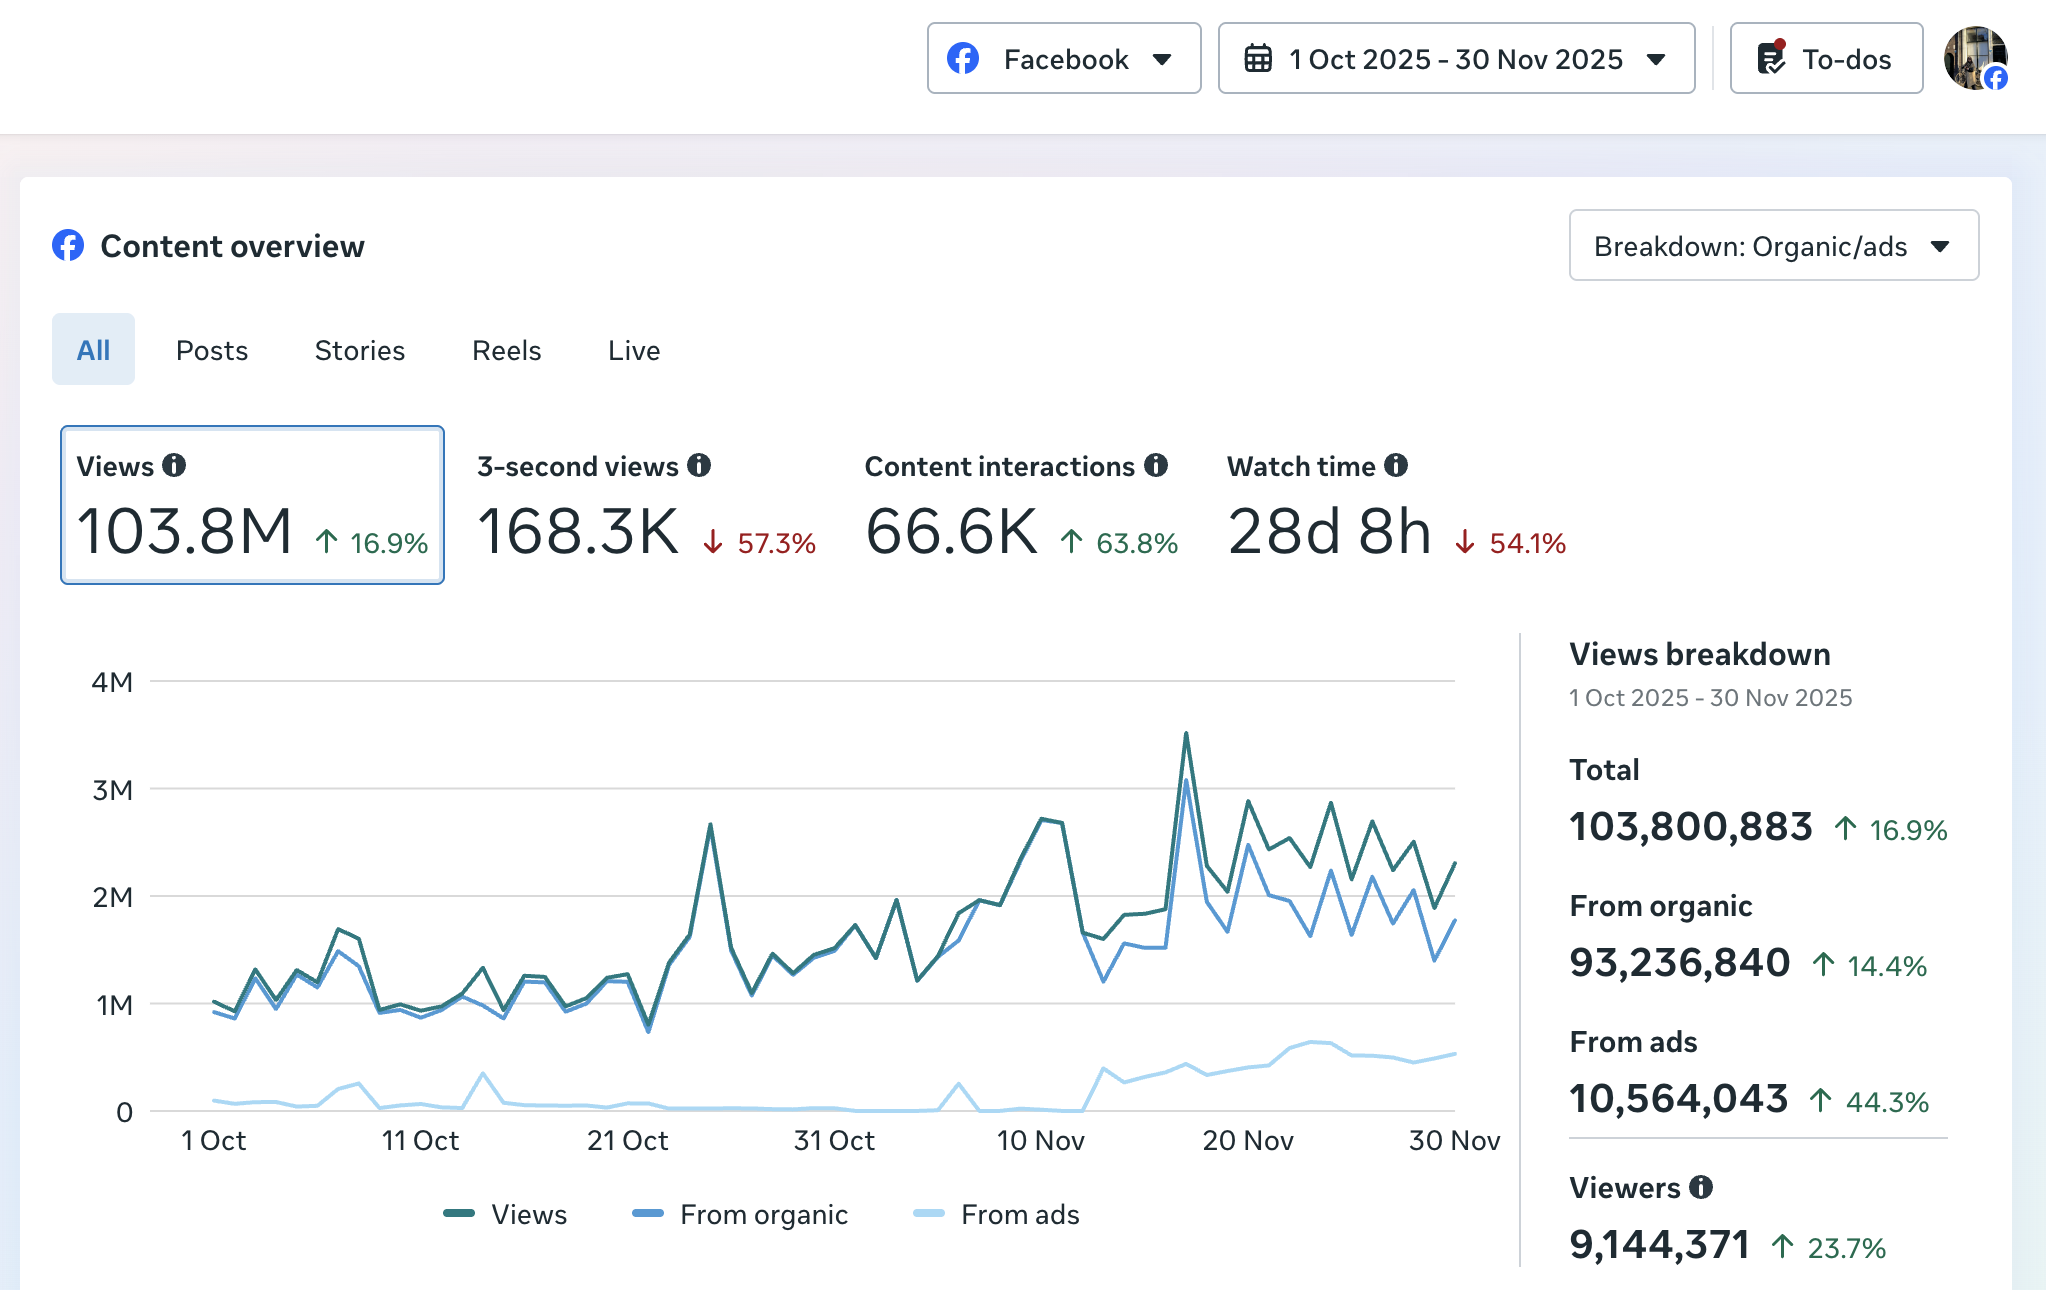Open the date range picker 1 Oct 2025 - 30 Nov 2025
Screen dimensions: 2046x1290
tap(1456, 59)
